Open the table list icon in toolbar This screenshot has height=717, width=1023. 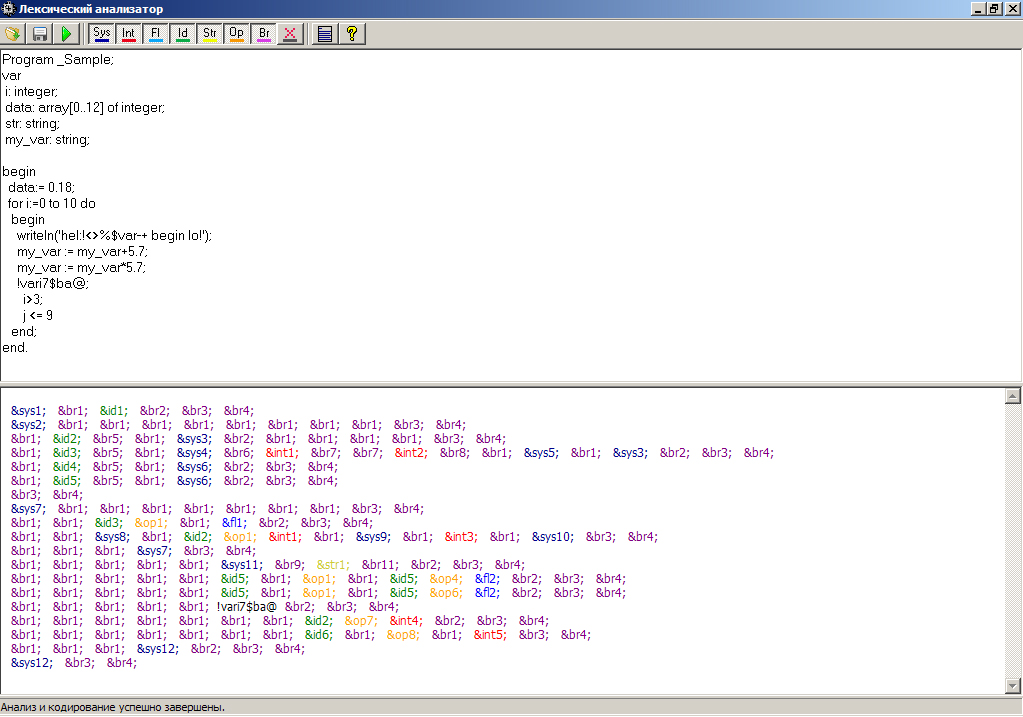pyautogui.click(x=324, y=34)
